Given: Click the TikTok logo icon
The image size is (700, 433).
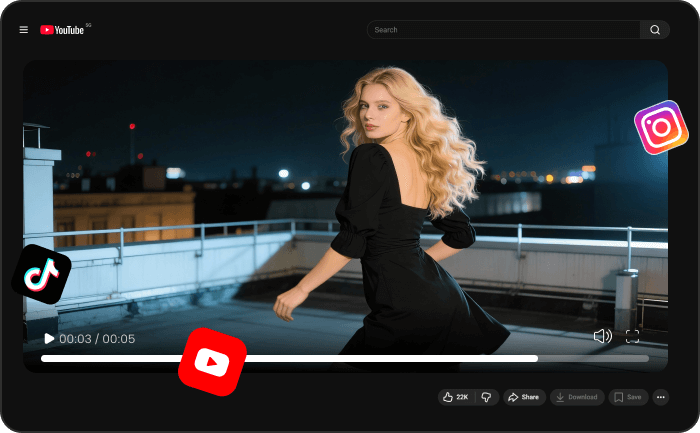Looking at the screenshot, I should (42, 274).
